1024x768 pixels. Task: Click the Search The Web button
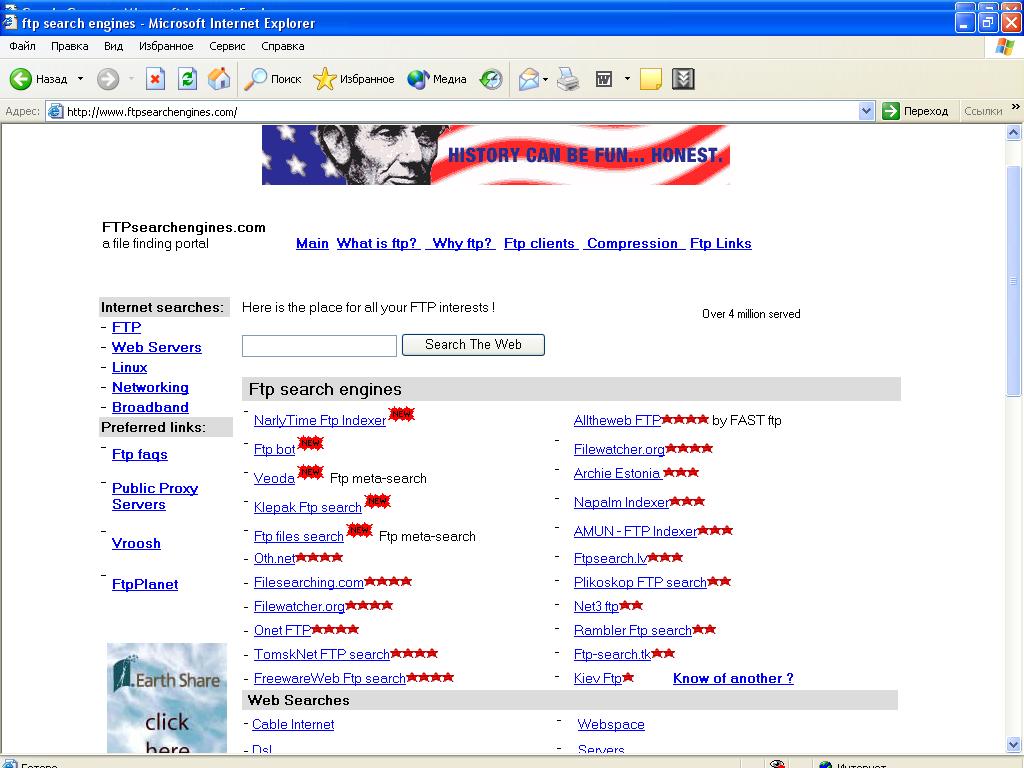click(x=473, y=345)
